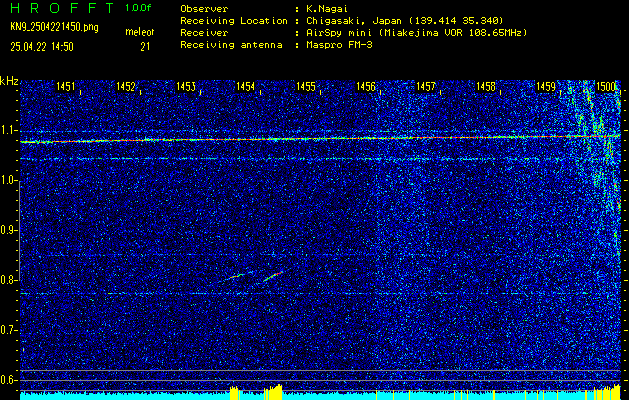
Task: Click the AirSpy mini receiver description
Action: (x=419, y=33)
